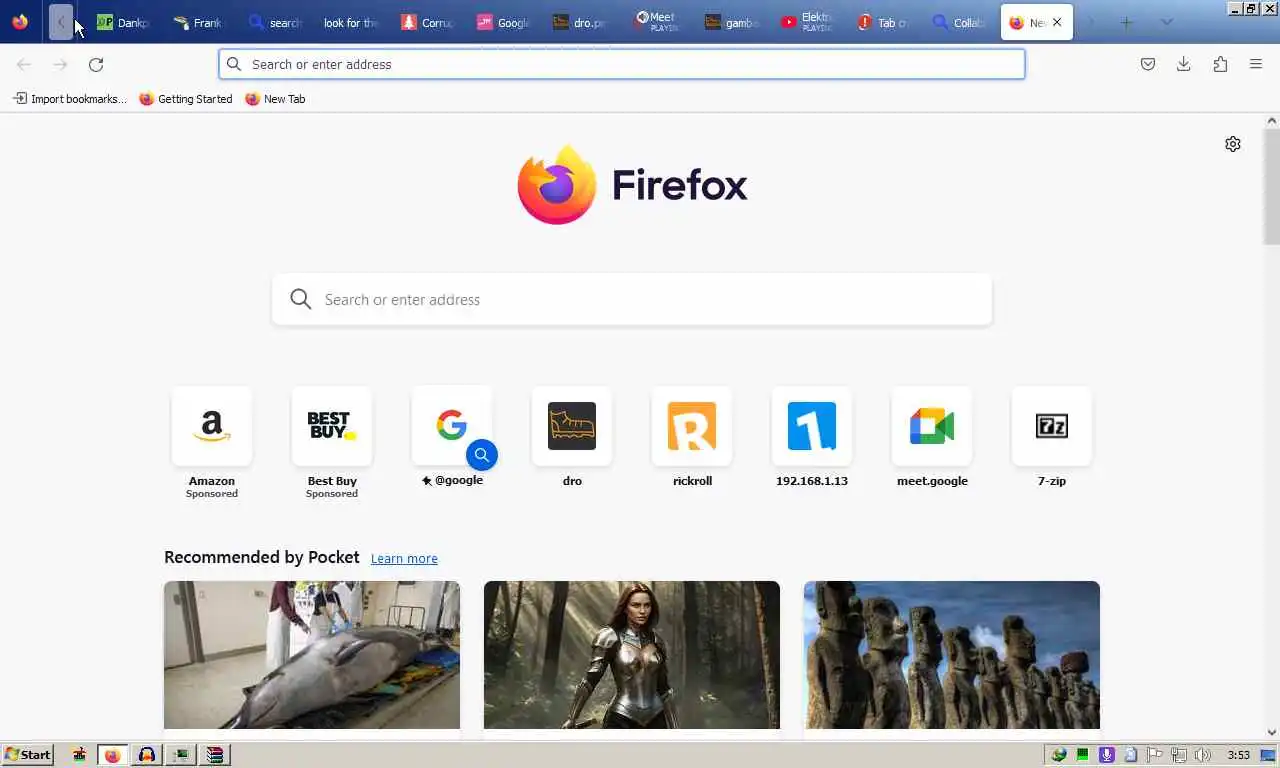Open the Downloads panel icon

click(x=1184, y=64)
